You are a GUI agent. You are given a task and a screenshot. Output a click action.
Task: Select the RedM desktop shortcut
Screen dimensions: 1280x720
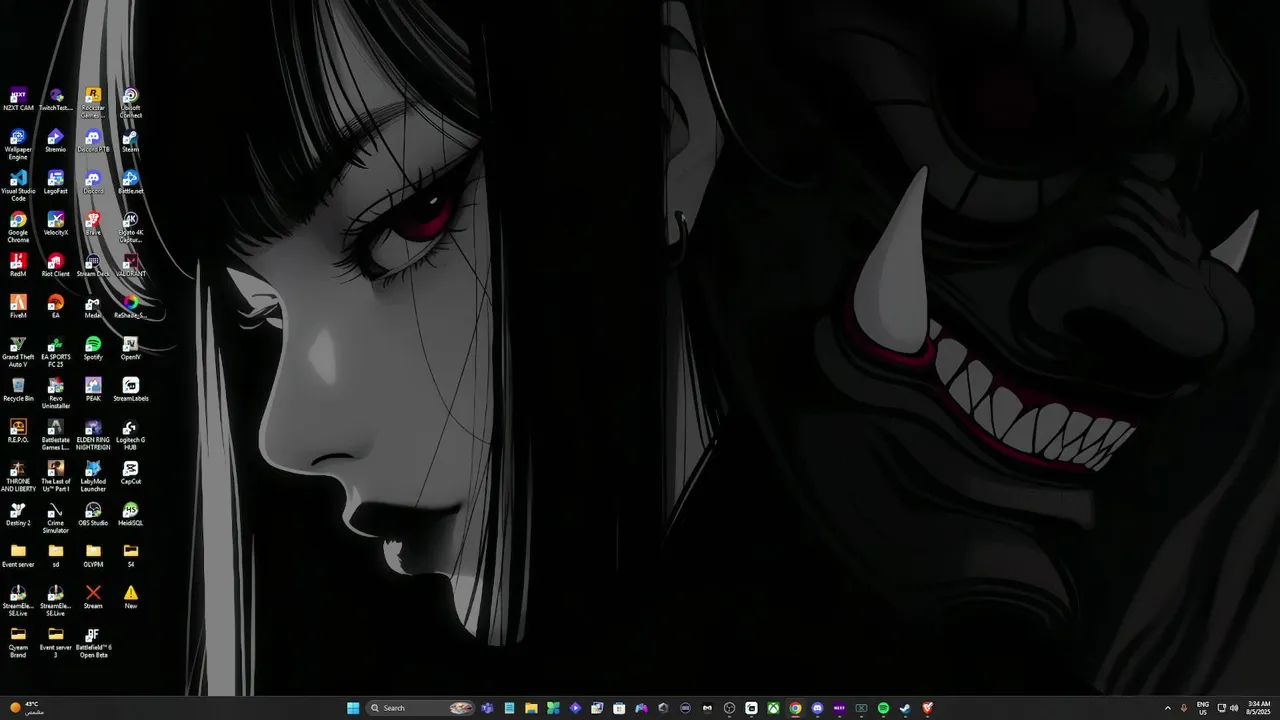click(x=18, y=265)
